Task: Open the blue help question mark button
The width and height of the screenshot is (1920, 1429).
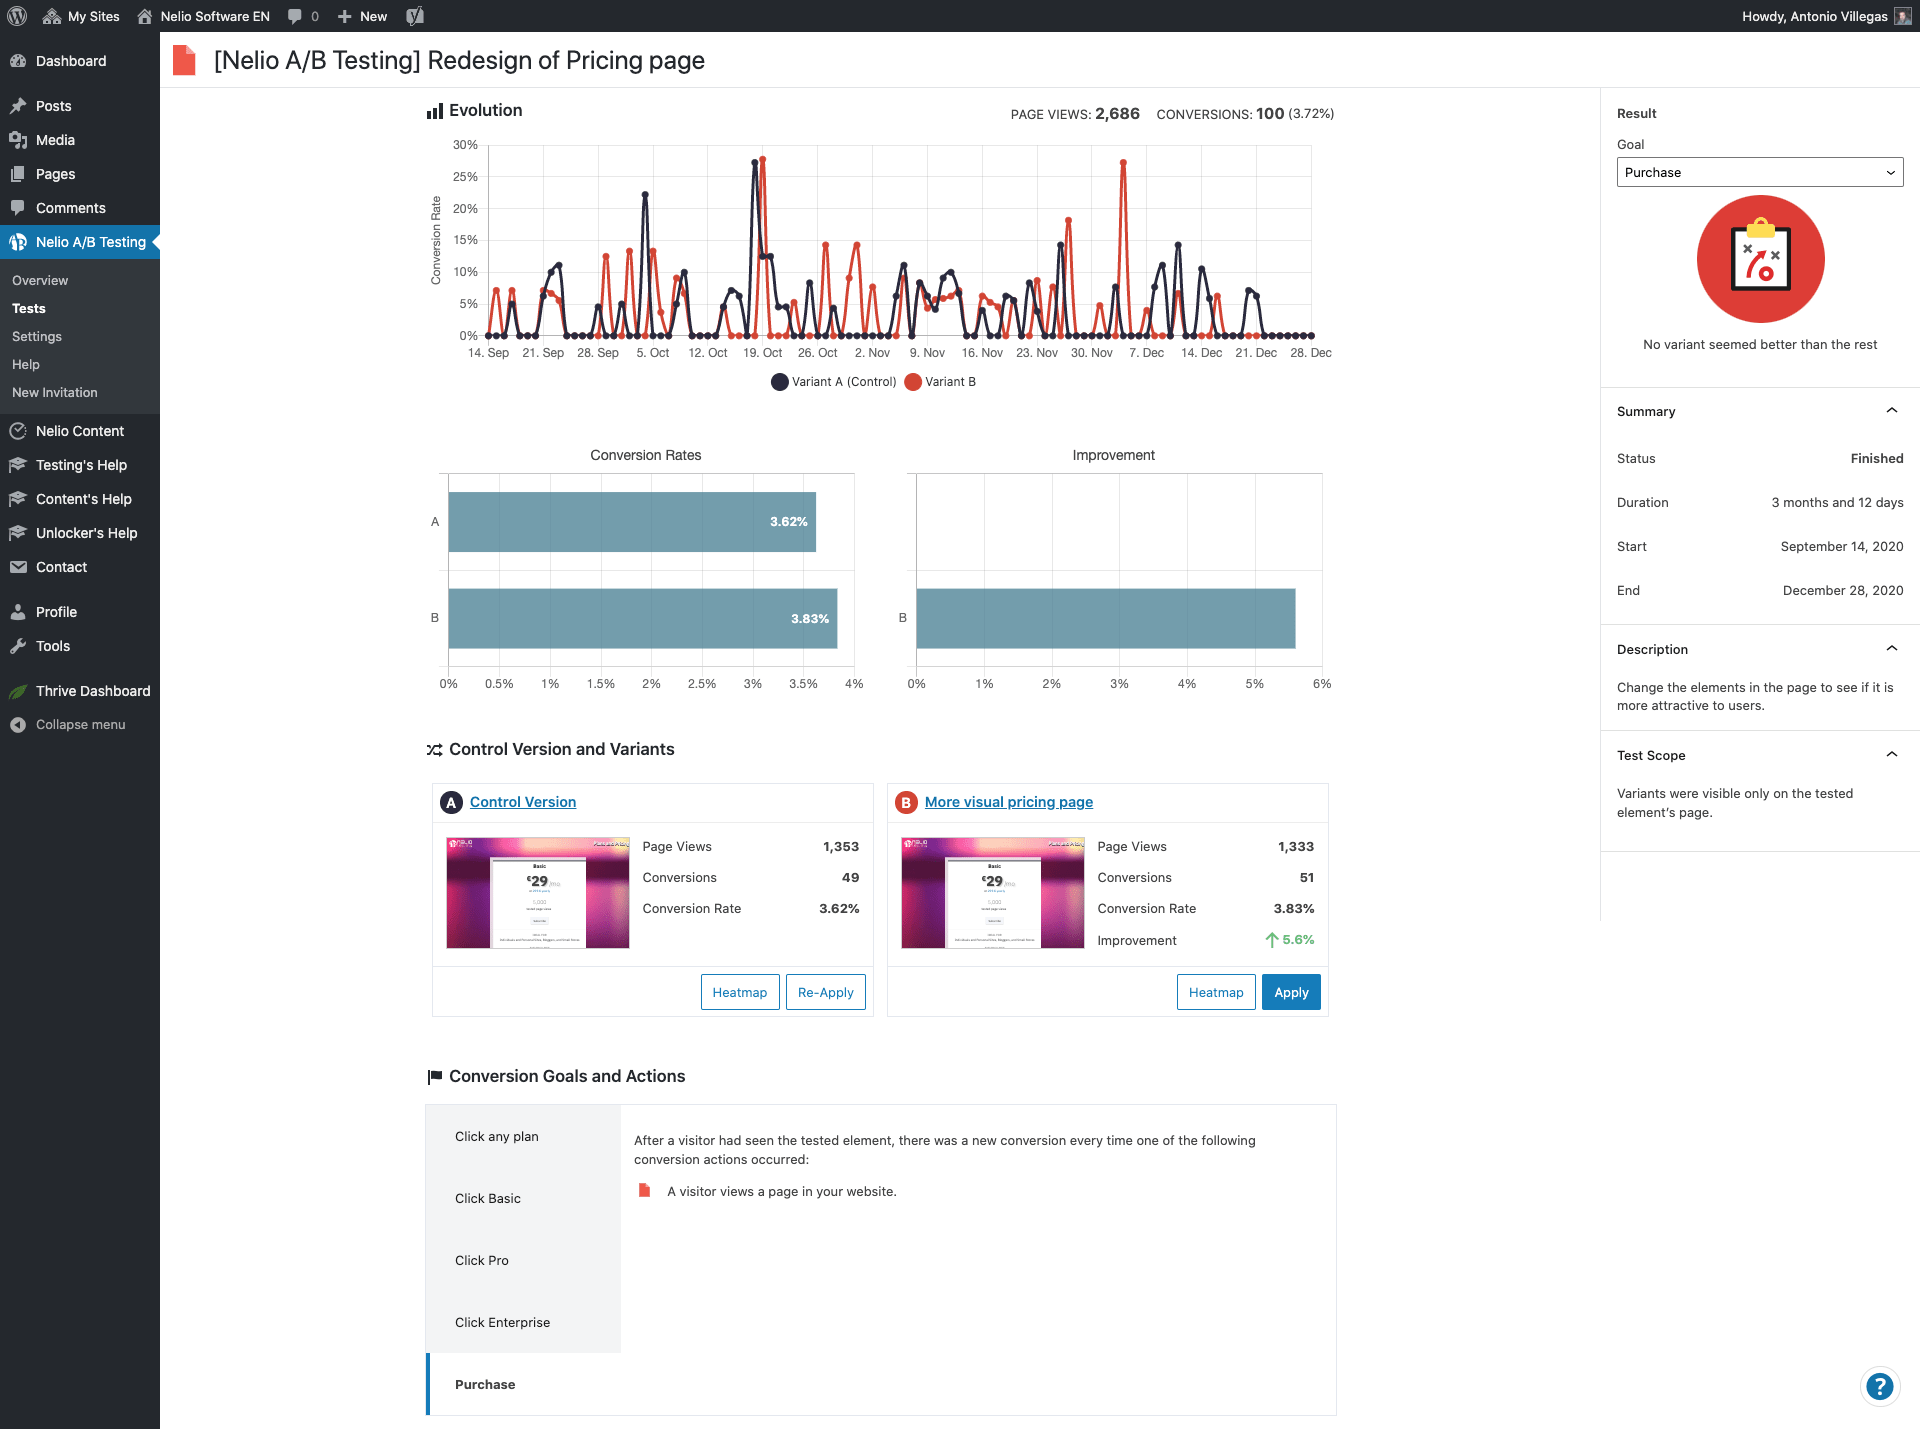Action: (x=1879, y=1386)
